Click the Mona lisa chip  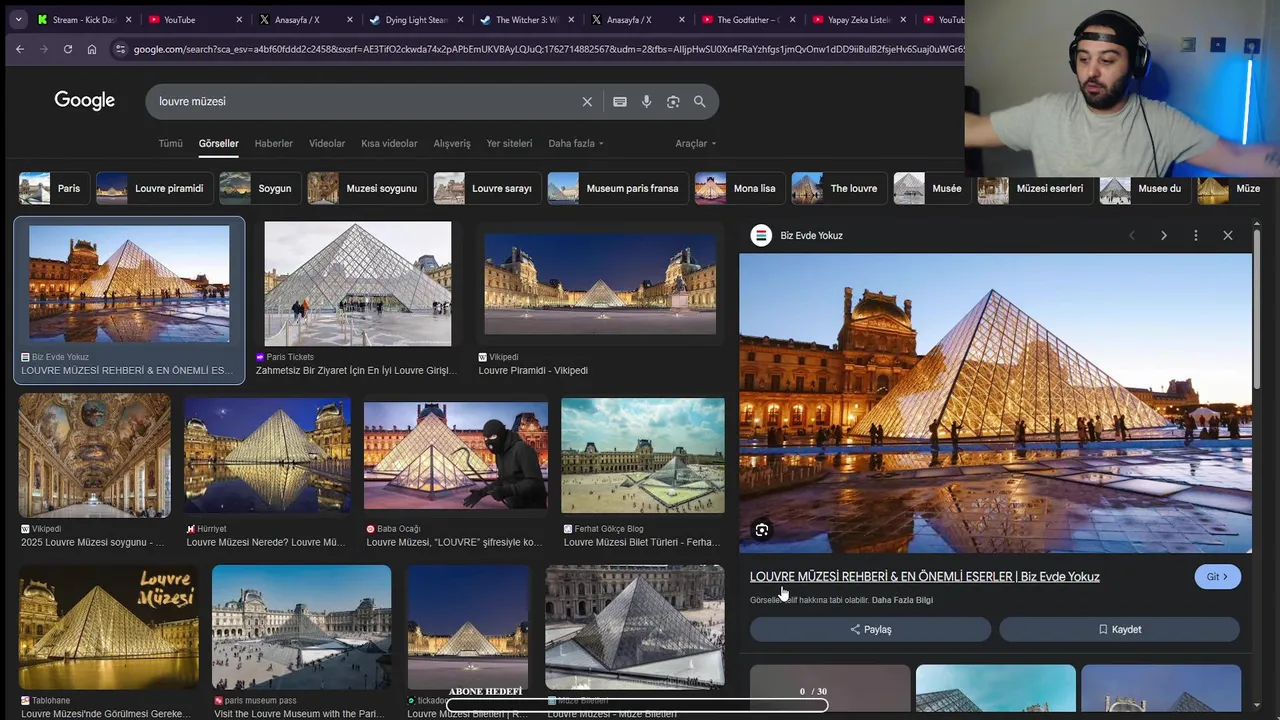[x=739, y=188]
